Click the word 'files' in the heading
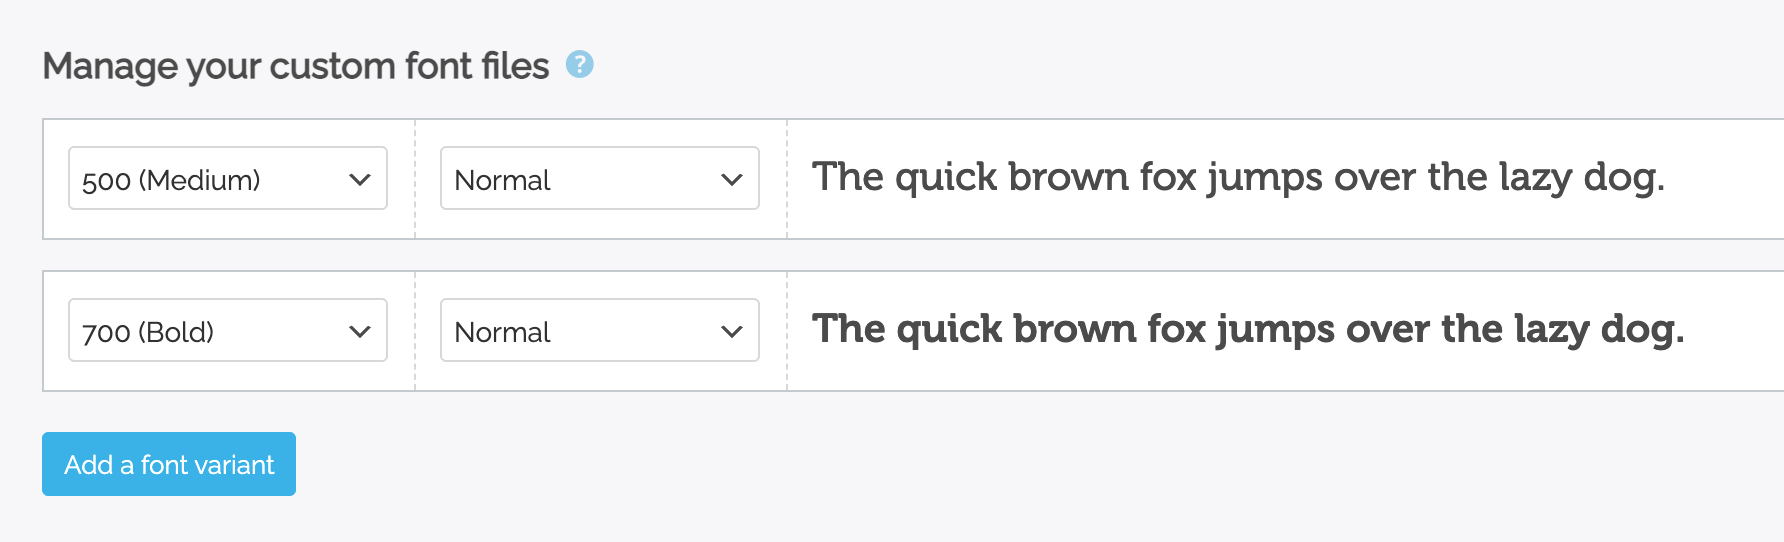The height and width of the screenshot is (542, 1784). click(x=515, y=66)
